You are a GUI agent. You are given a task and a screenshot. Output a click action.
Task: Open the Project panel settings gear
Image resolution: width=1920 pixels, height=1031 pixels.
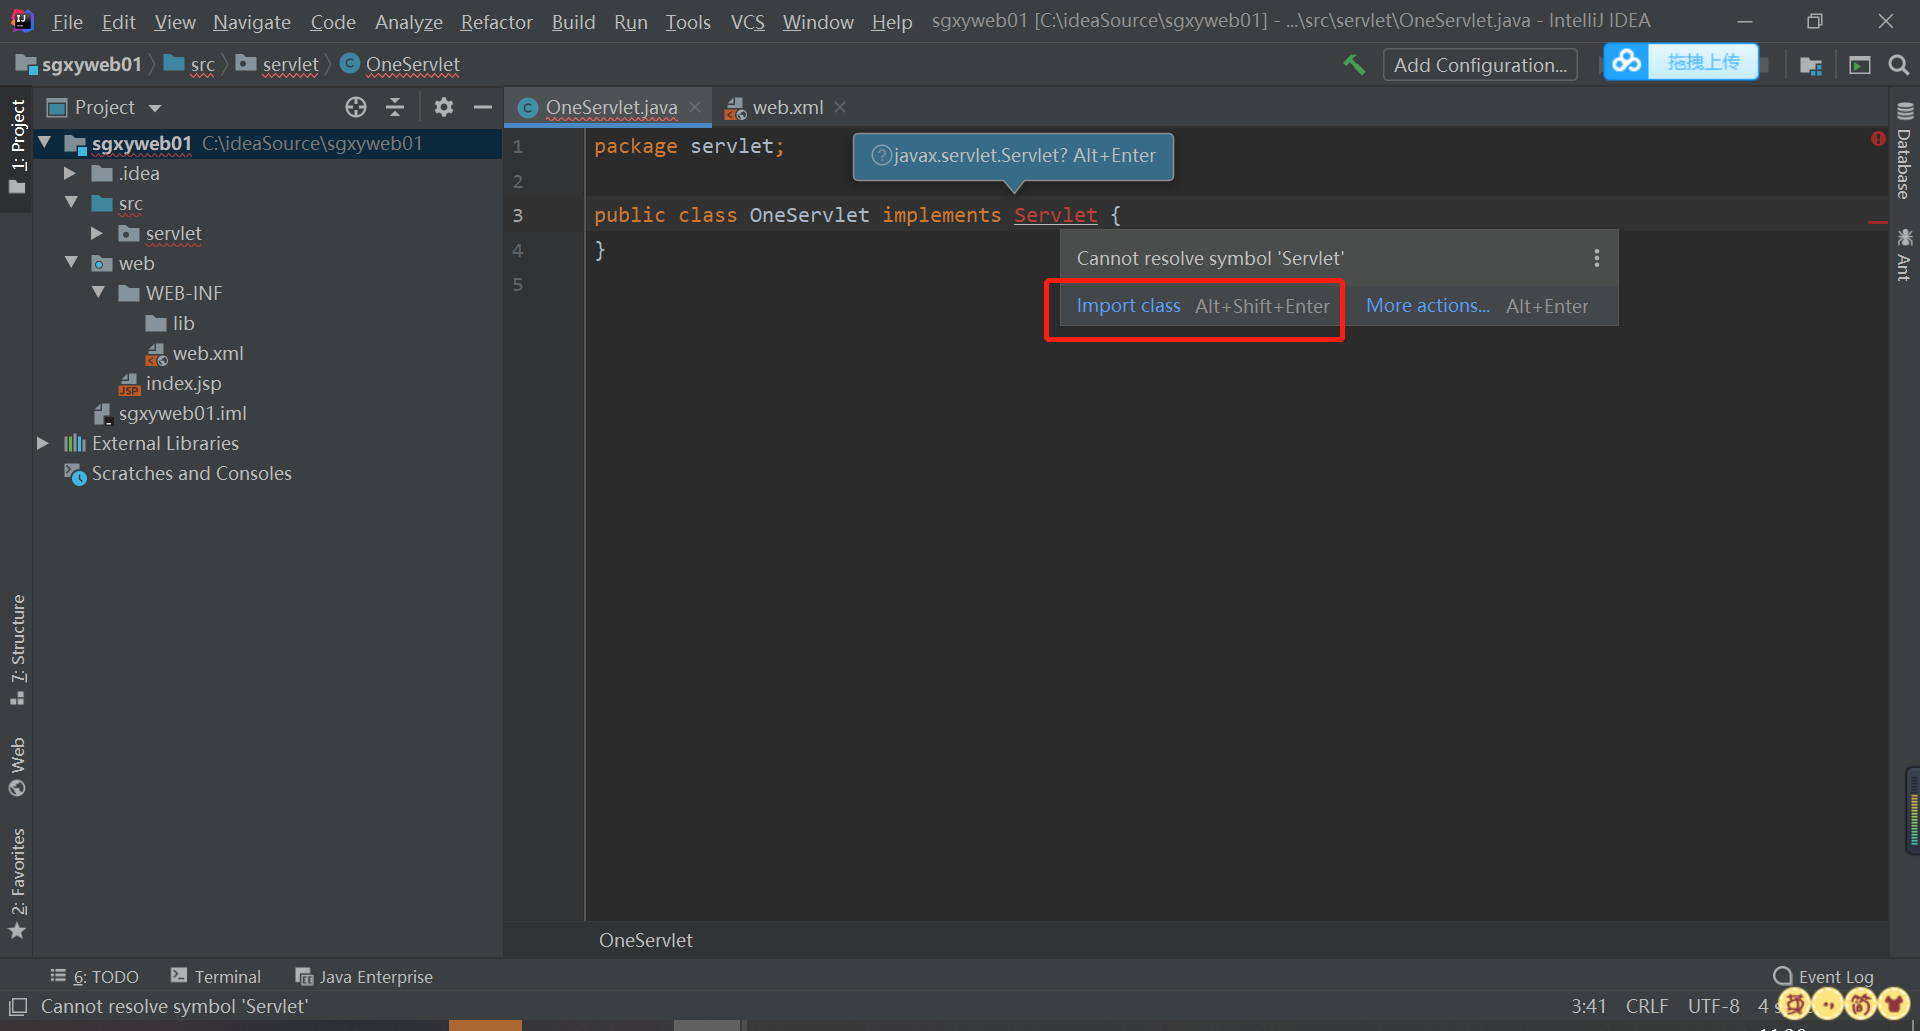tap(443, 107)
